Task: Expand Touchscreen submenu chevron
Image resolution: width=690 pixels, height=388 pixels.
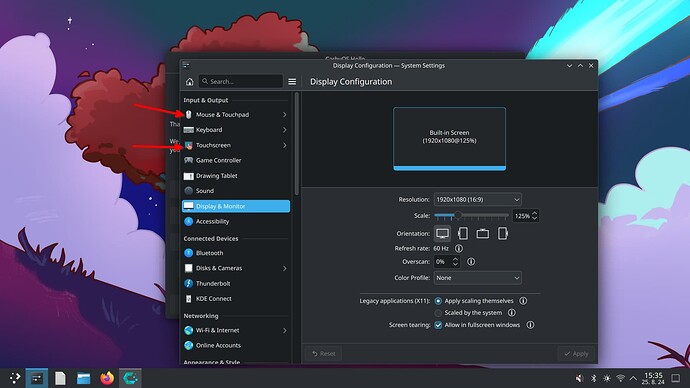Action: (x=285, y=145)
